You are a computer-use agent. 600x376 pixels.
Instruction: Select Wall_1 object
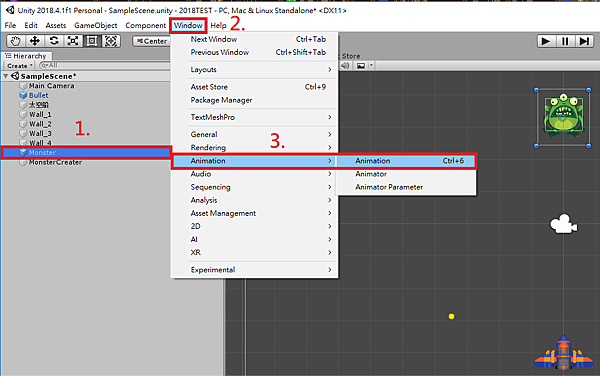pyautogui.click(x=40, y=114)
